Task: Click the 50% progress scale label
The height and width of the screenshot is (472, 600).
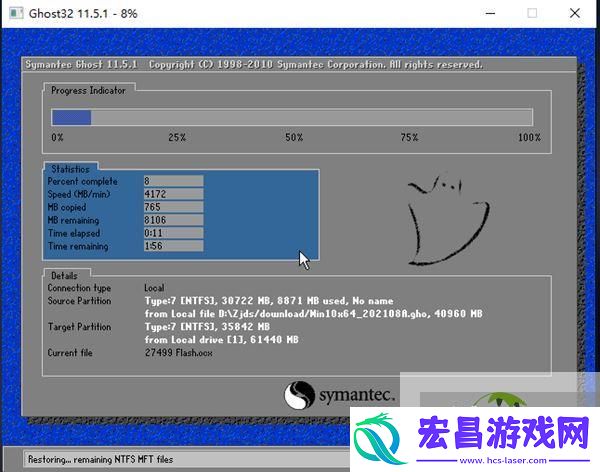Action: [294, 137]
